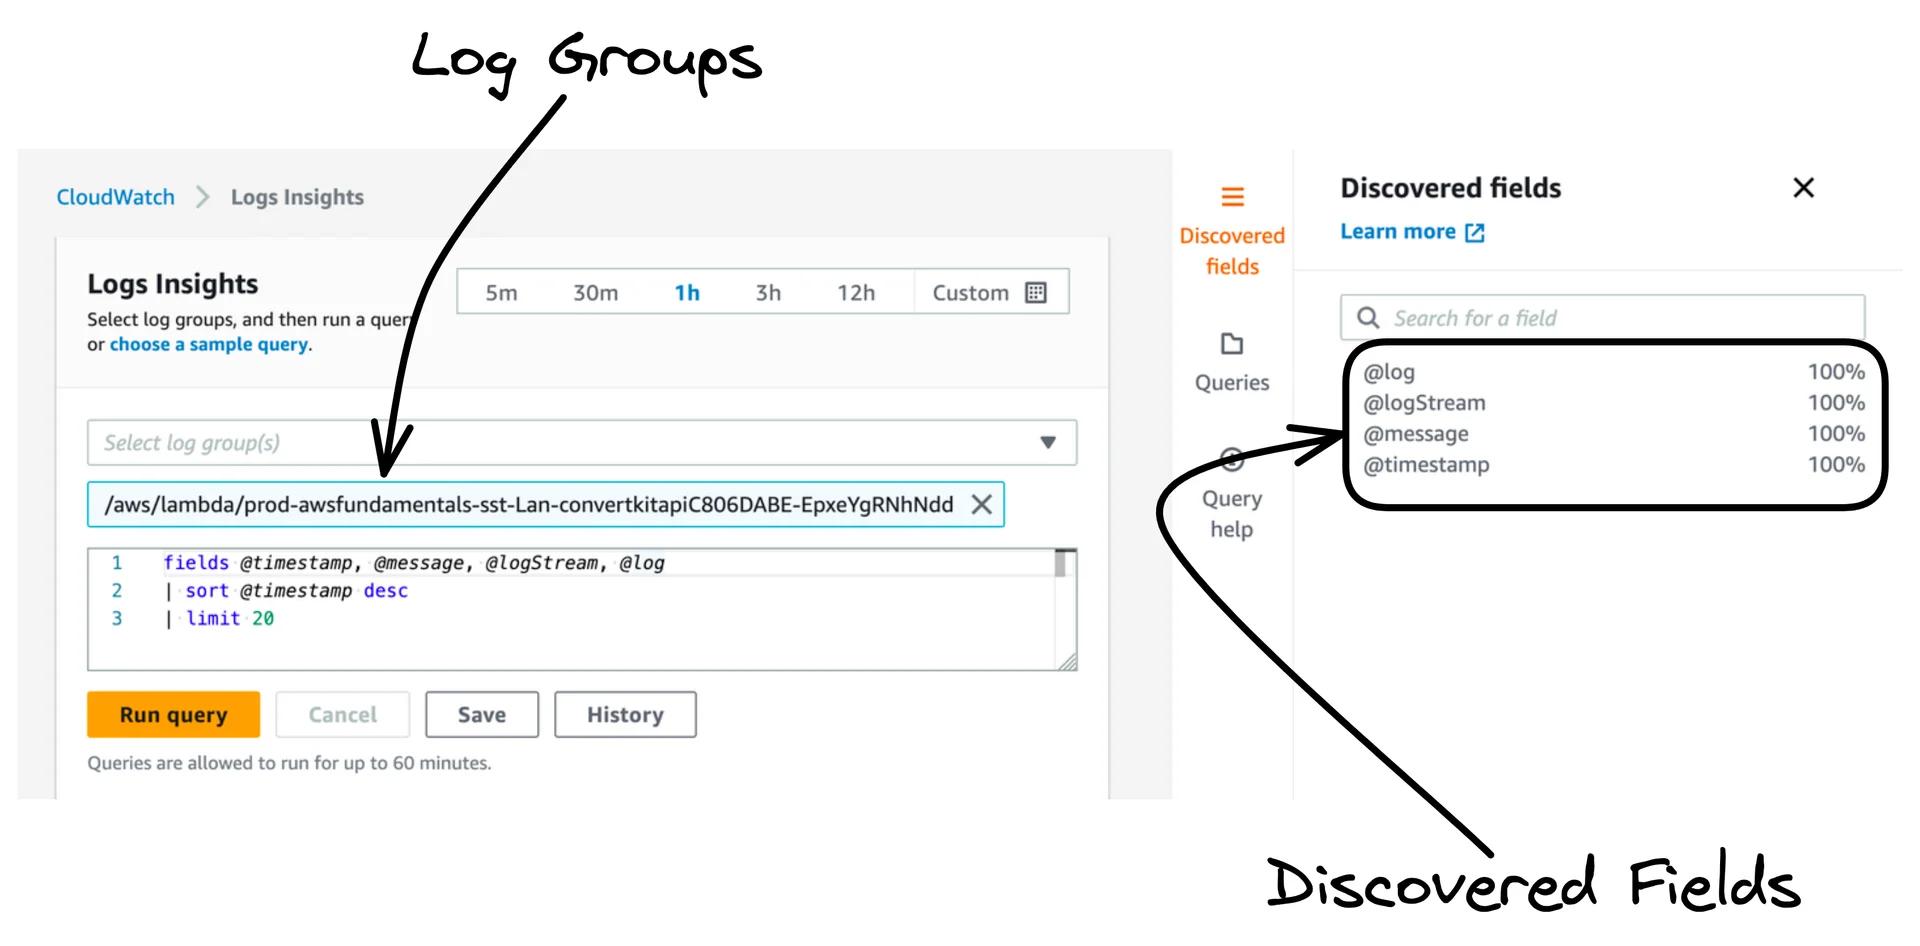The image size is (1920, 946).
Task: Click the external link icon beside Learn more
Action: pyautogui.click(x=1475, y=231)
